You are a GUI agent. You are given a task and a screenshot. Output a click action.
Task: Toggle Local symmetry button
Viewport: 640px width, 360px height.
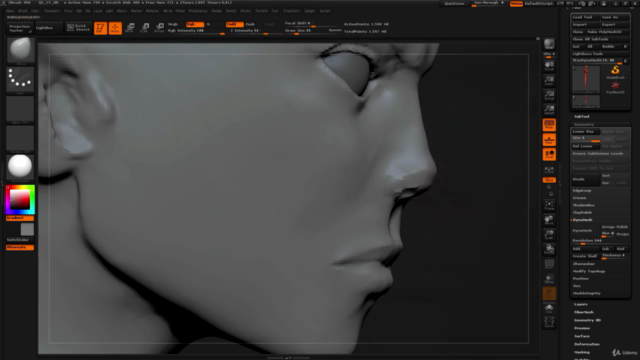[549, 154]
